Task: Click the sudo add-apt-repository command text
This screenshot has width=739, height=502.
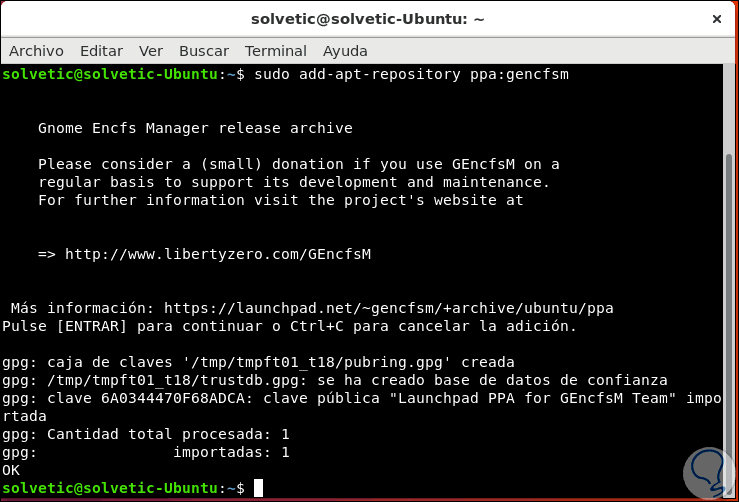Action: click(x=411, y=74)
